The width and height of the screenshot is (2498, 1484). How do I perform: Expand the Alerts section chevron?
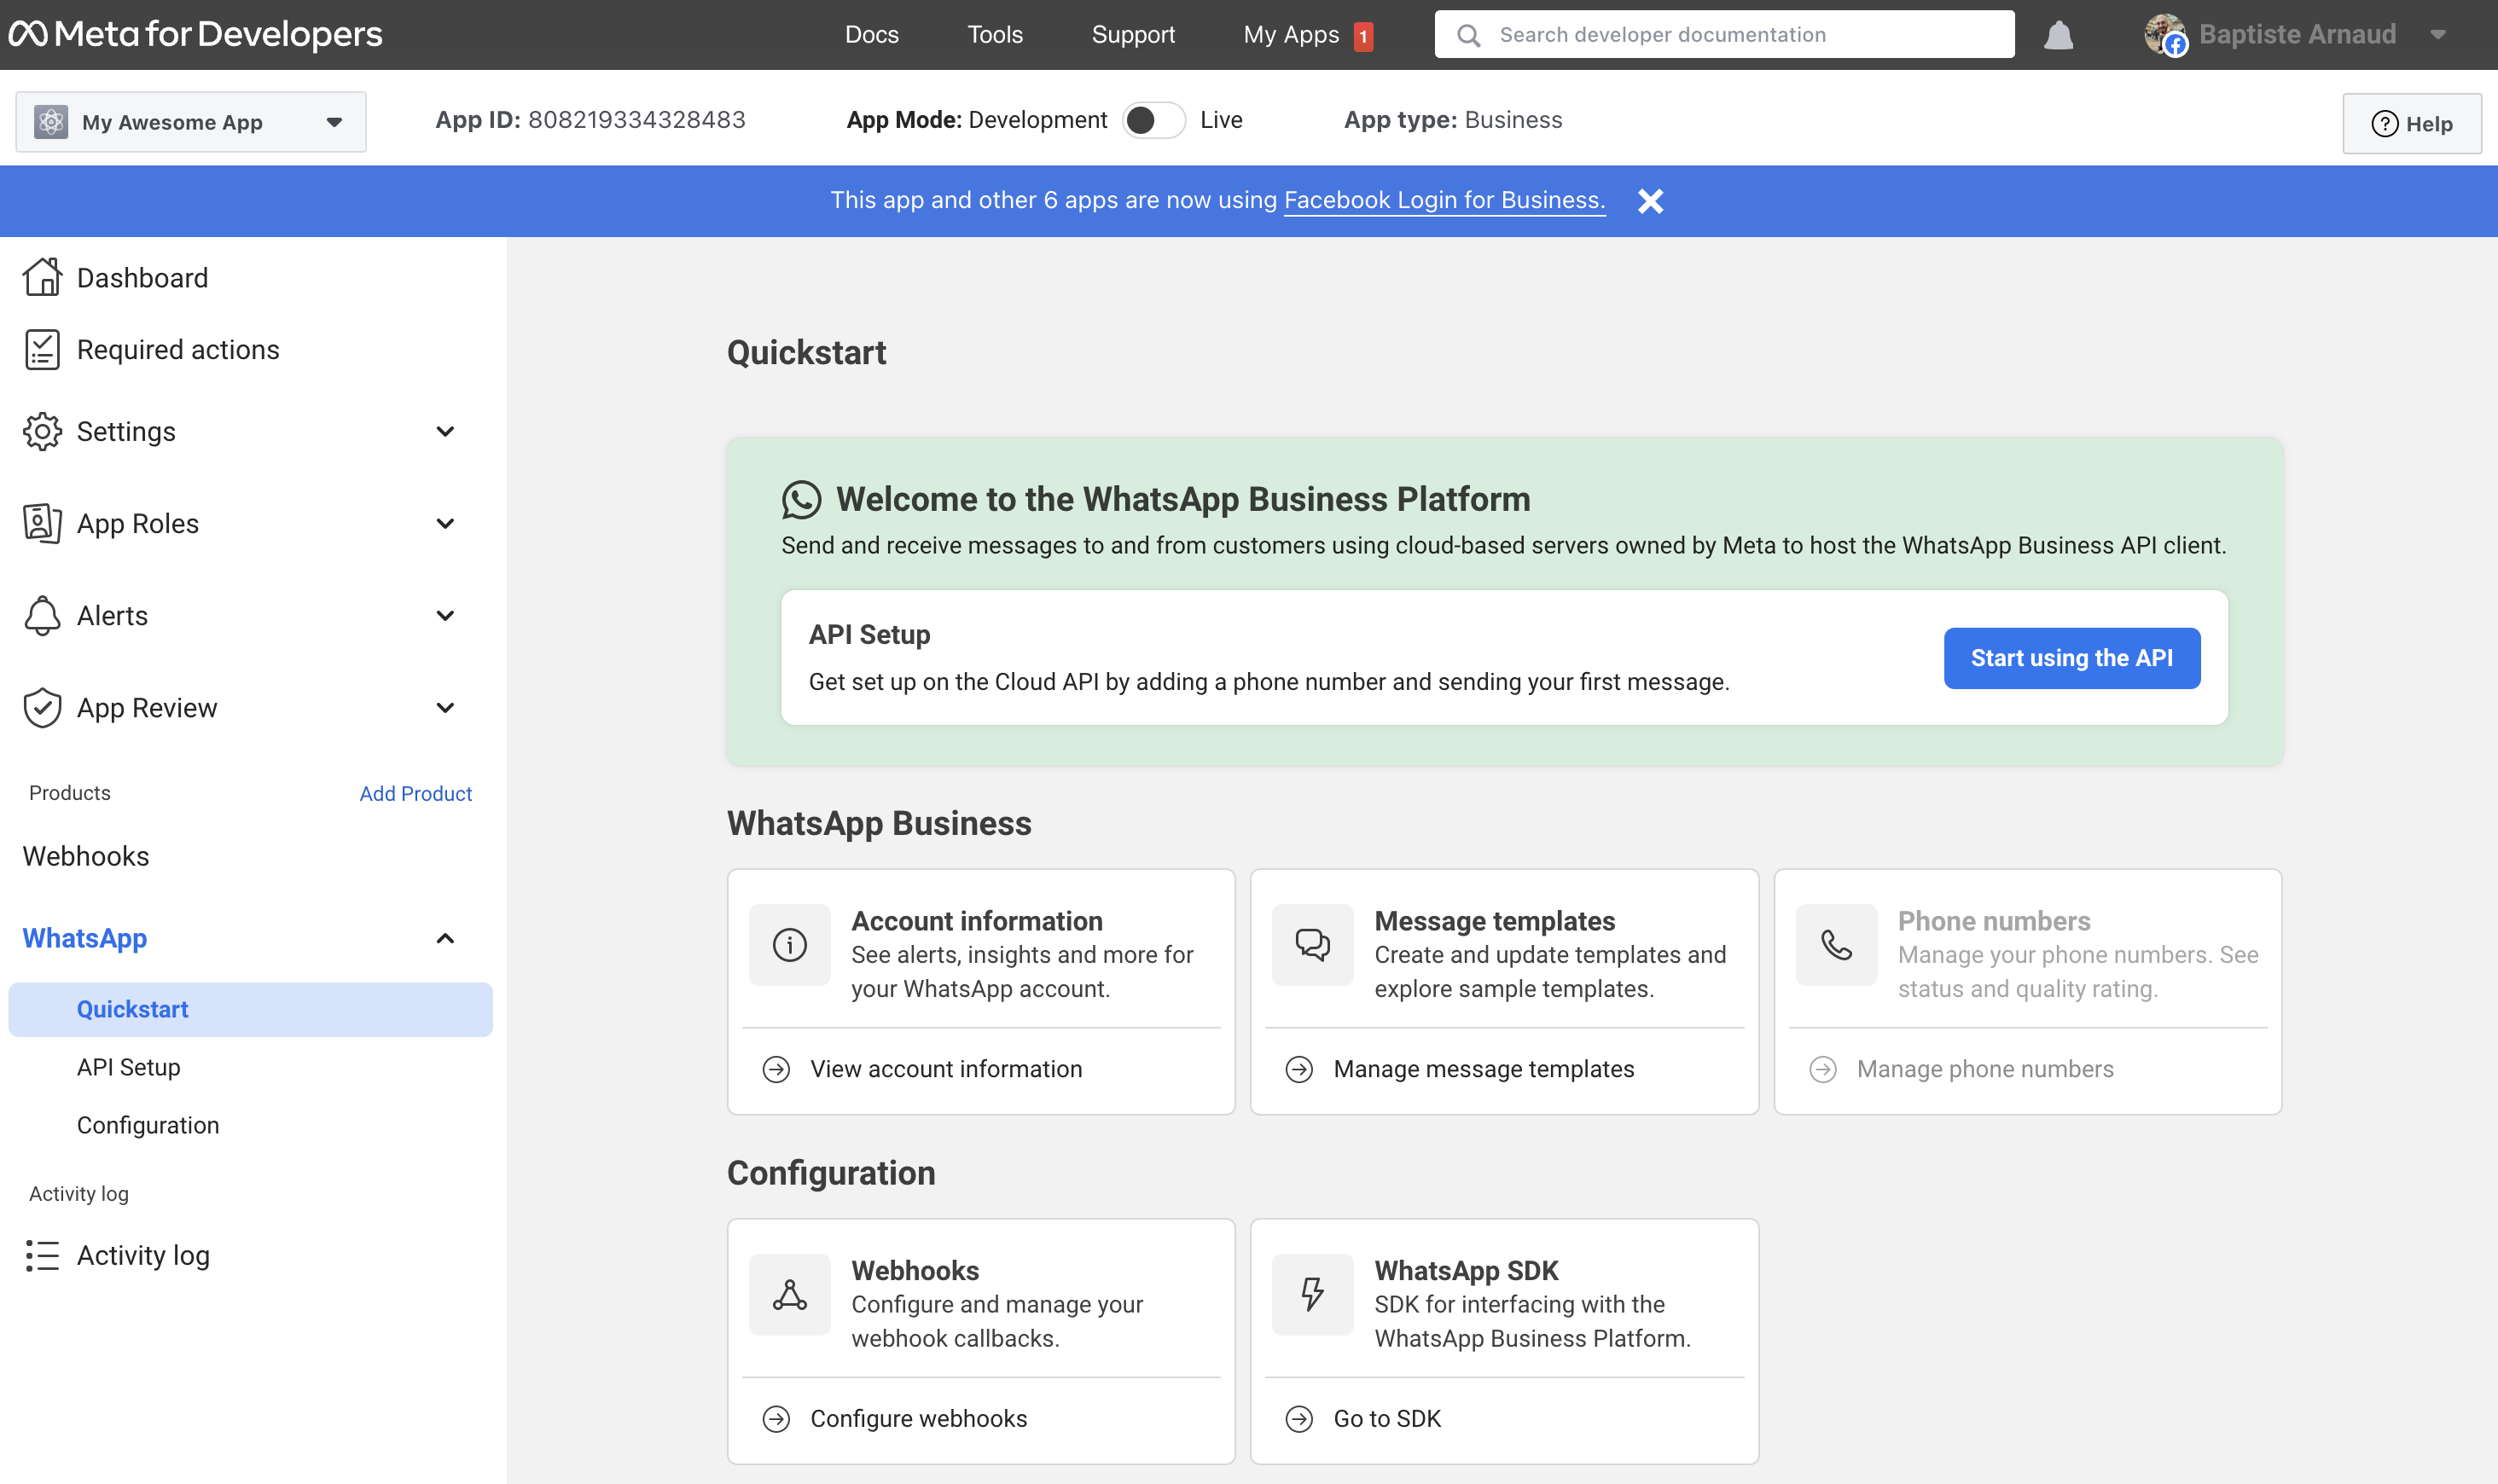pyautogui.click(x=445, y=615)
